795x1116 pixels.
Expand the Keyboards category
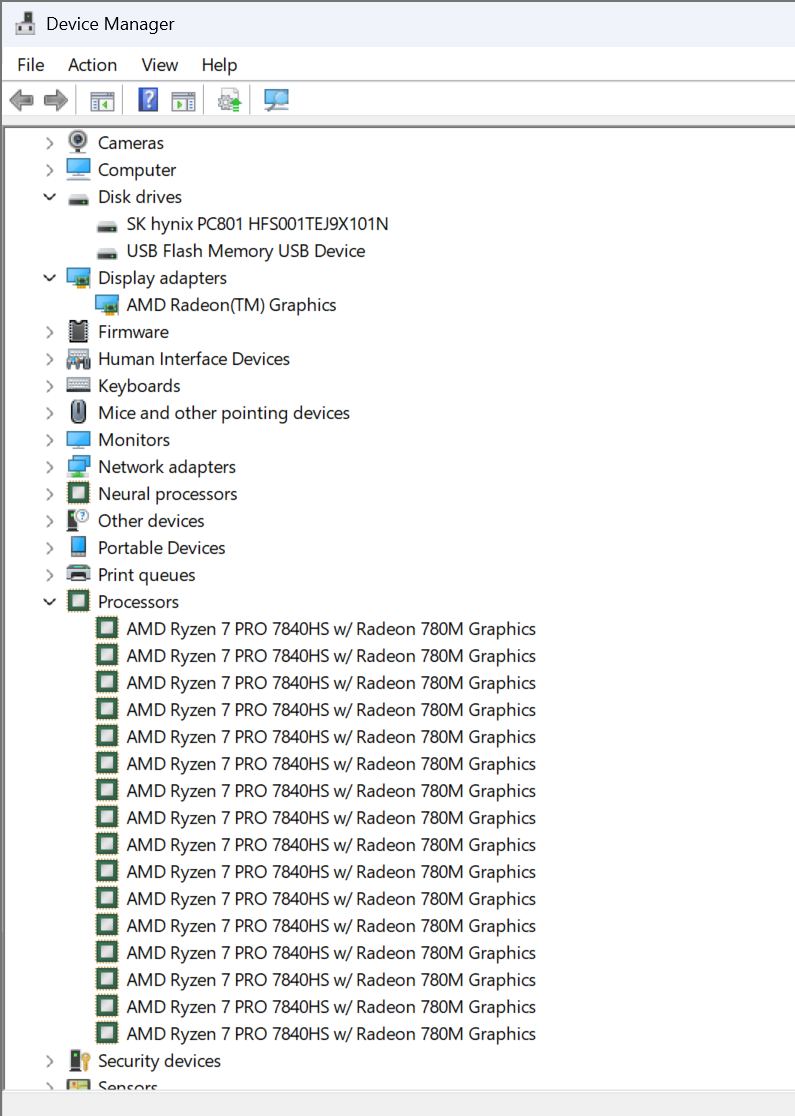tap(49, 386)
